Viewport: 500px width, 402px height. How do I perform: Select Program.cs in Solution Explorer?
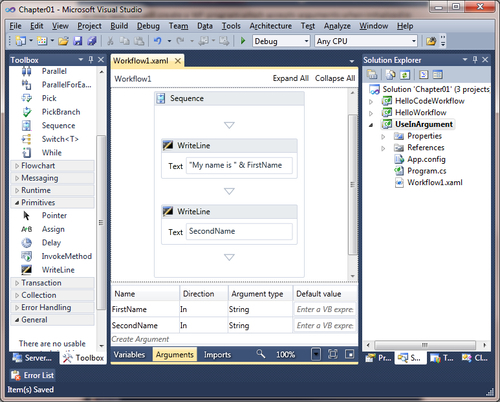[x=427, y=171]
